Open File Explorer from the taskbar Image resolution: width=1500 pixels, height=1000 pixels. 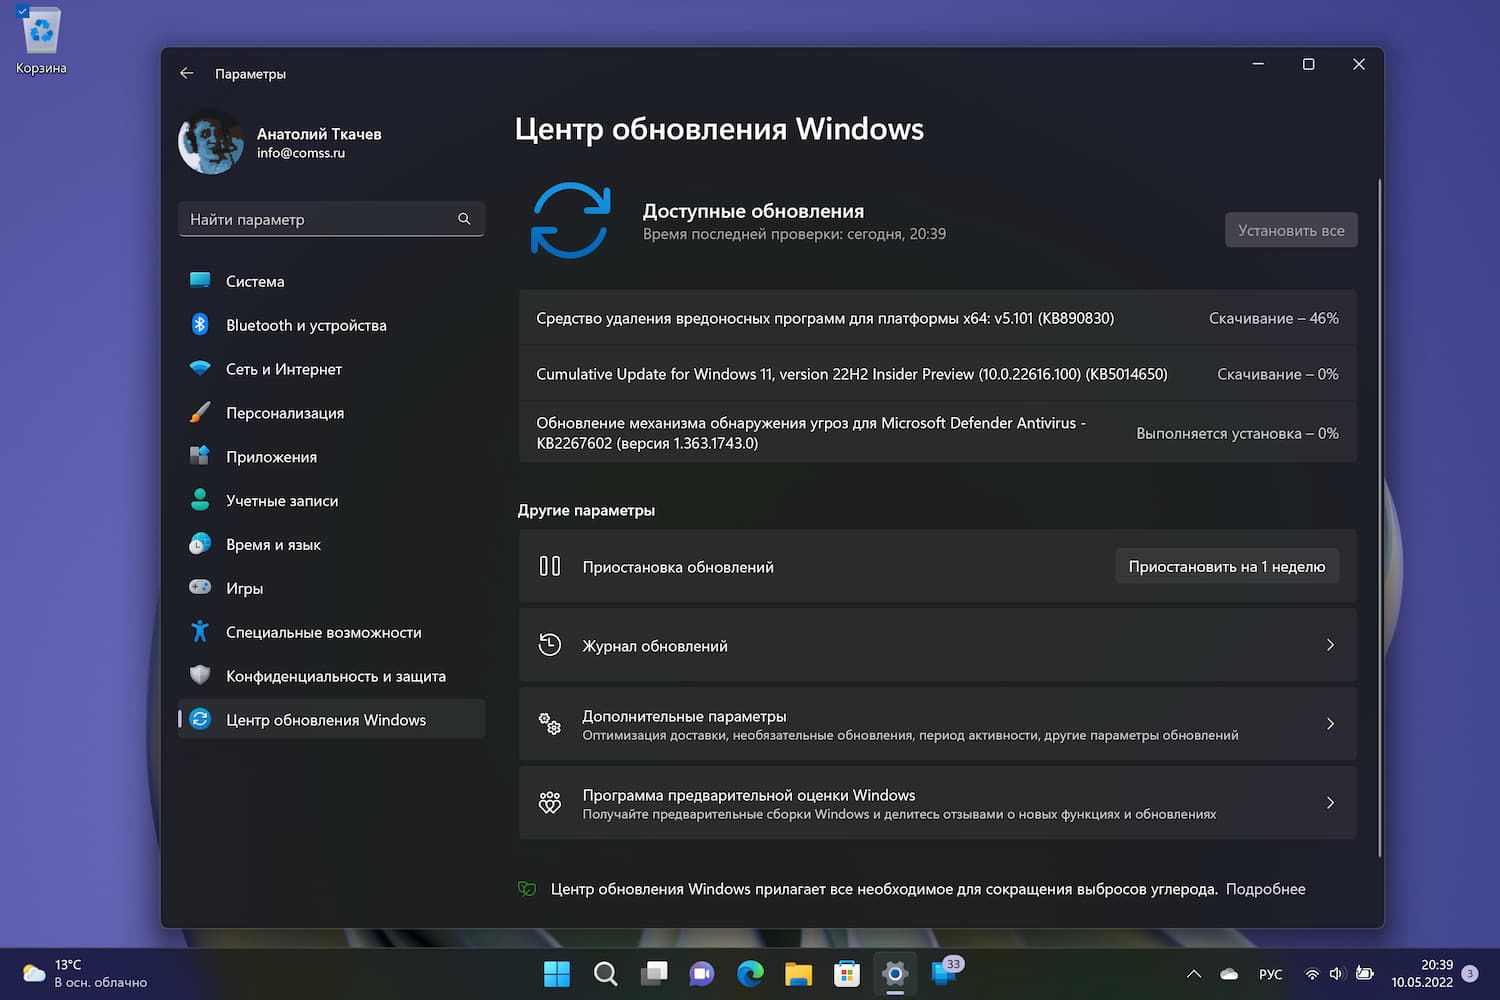(798, 973)
